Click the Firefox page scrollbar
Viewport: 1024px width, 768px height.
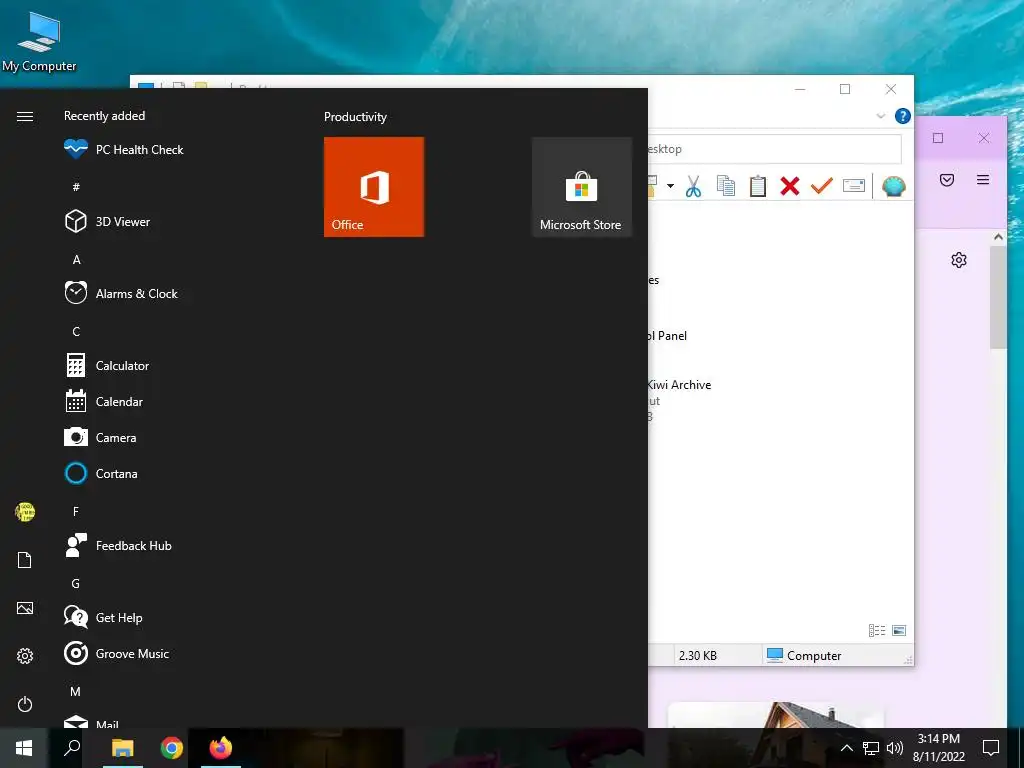click(998, 297)
